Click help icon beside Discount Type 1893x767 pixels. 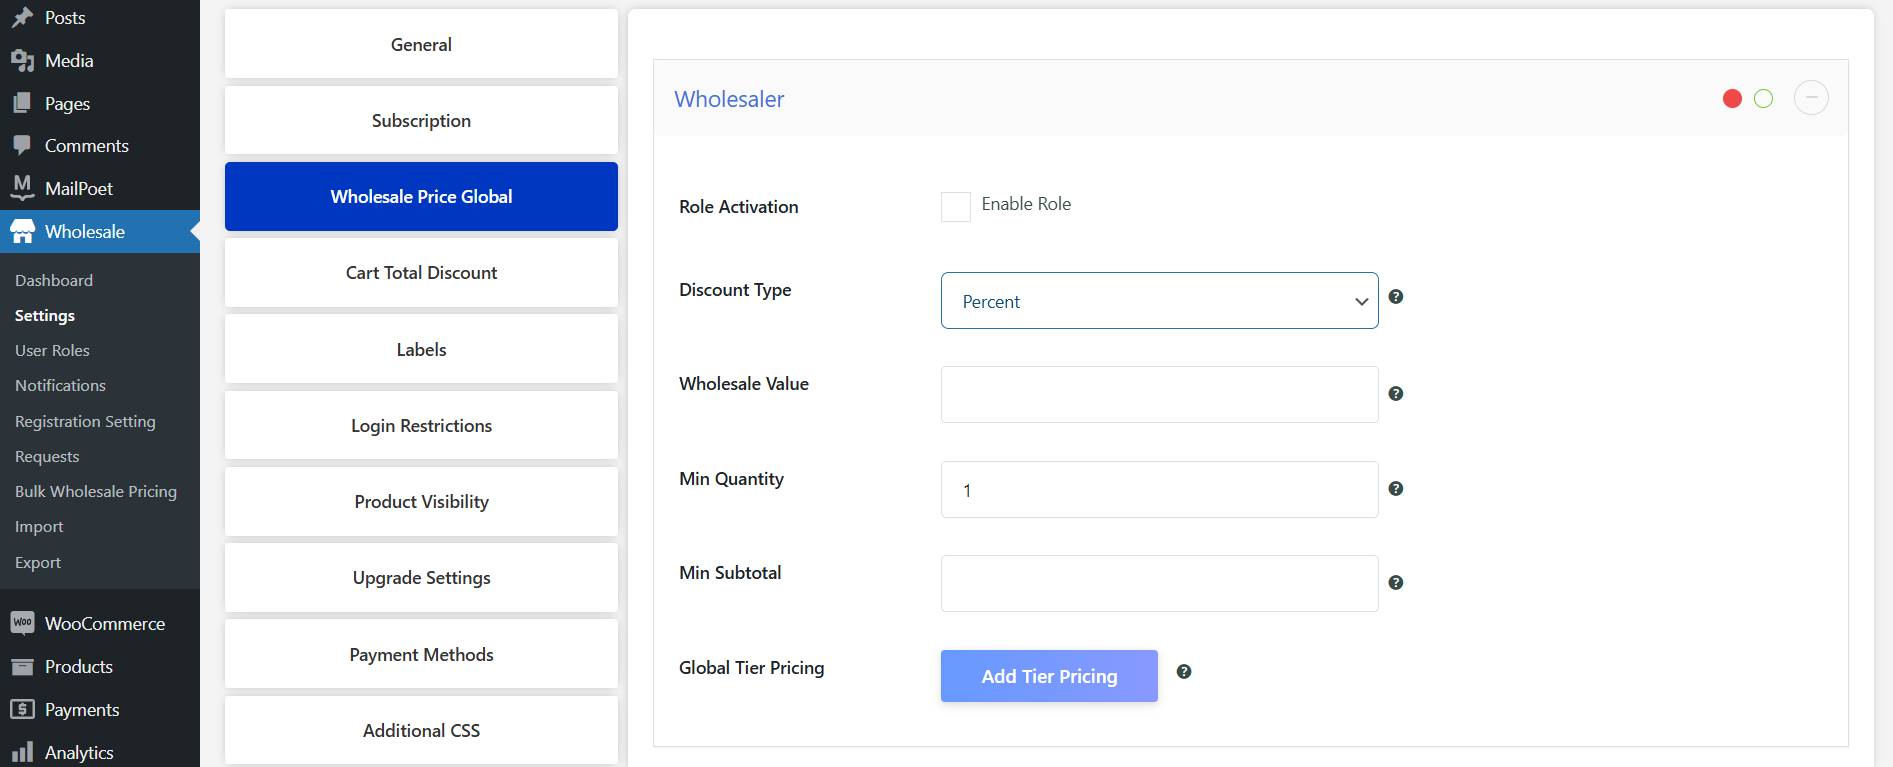[x=1396, y=297]
